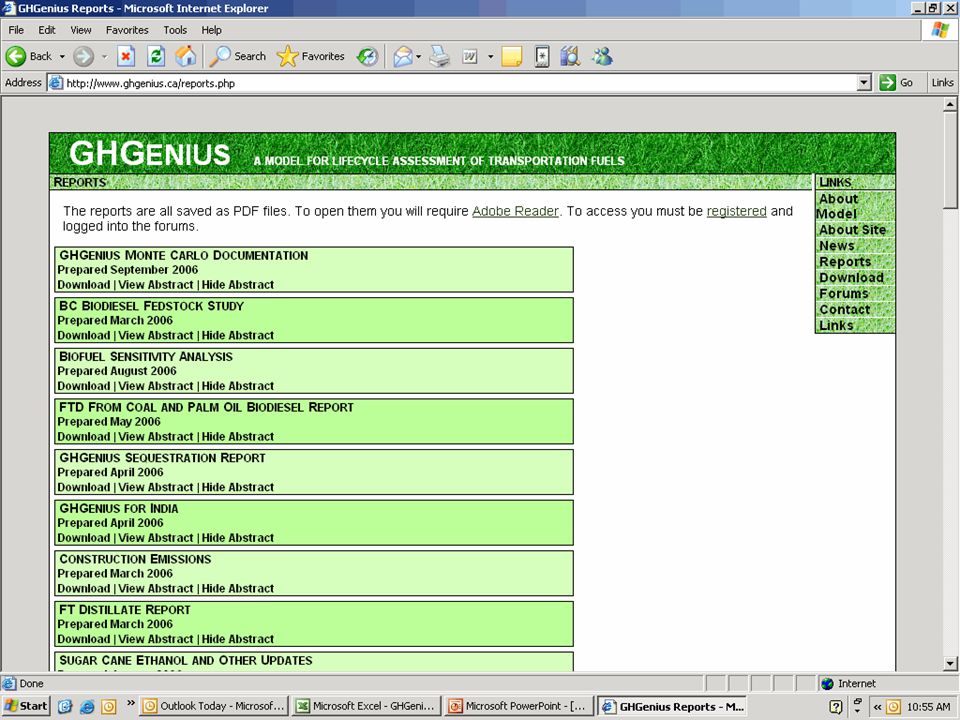Click the help question mark tray icon
Image resolution: width=960 pixels, height=720 pixels.
[836, 707]
